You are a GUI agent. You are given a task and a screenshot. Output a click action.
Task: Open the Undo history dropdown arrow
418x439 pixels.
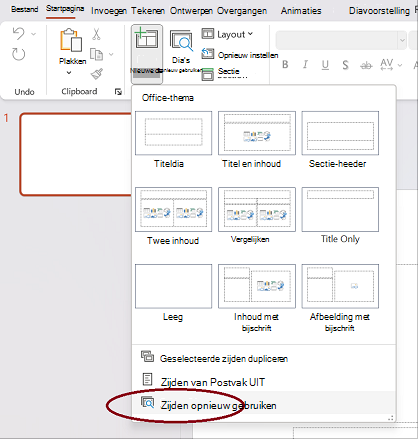pos(33,34)
